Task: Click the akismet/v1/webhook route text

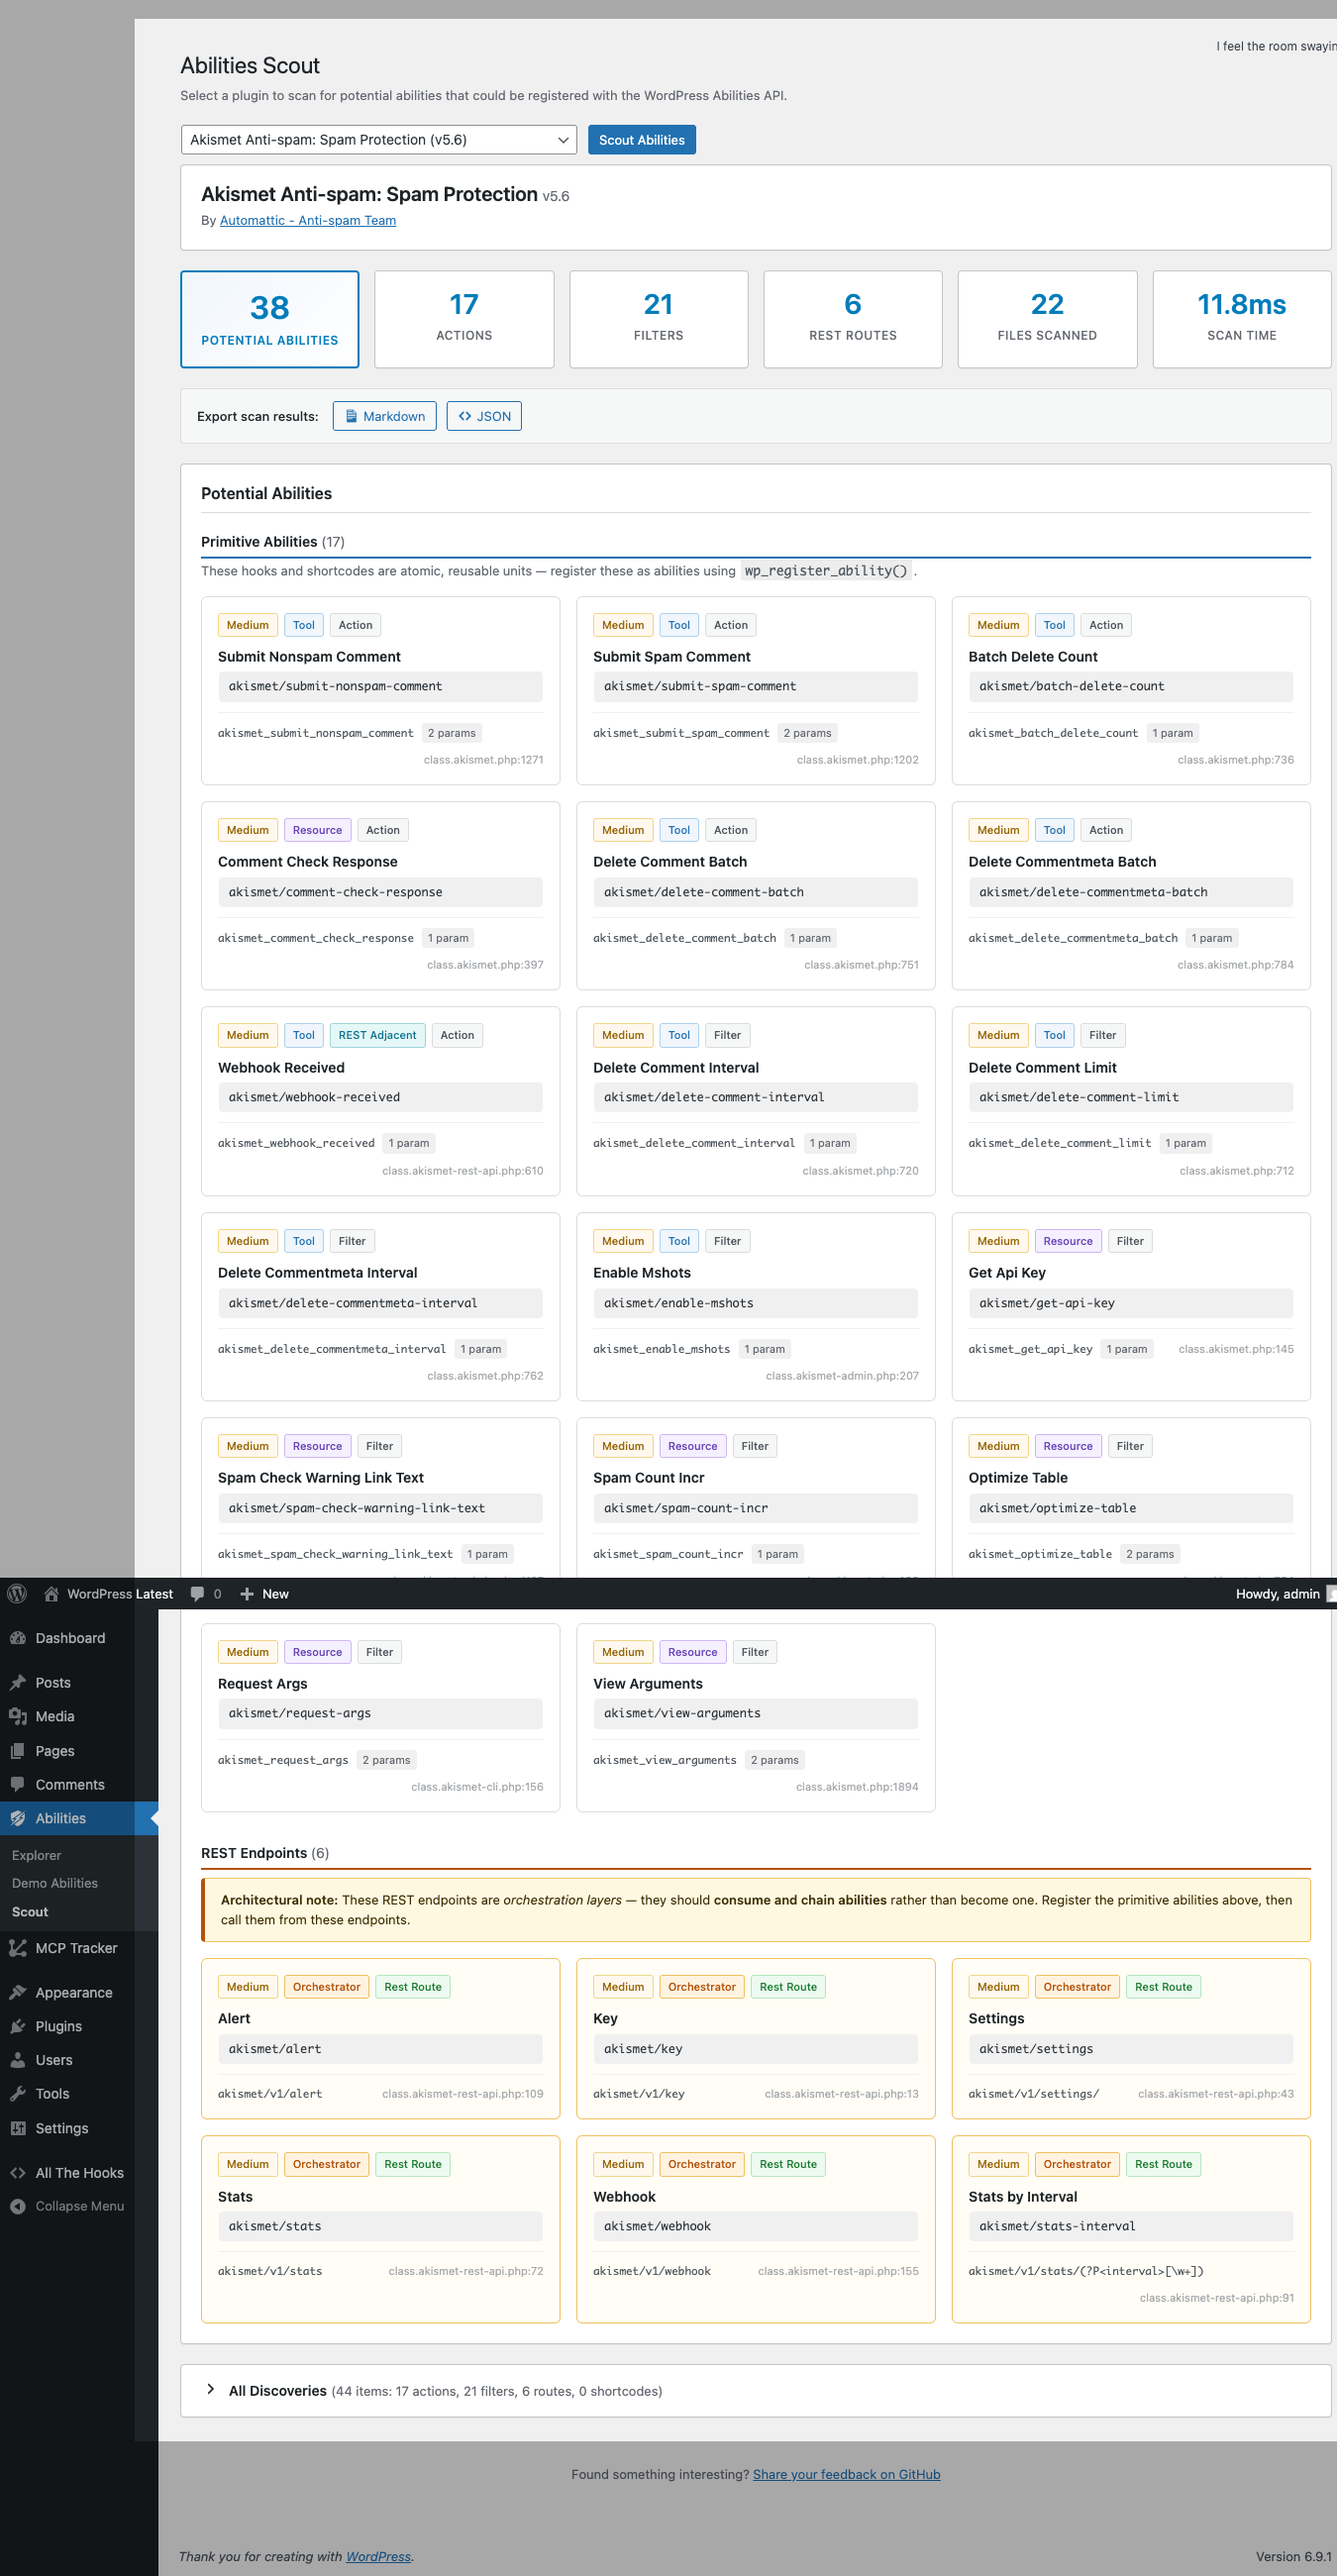Action: coord(652,2271)
